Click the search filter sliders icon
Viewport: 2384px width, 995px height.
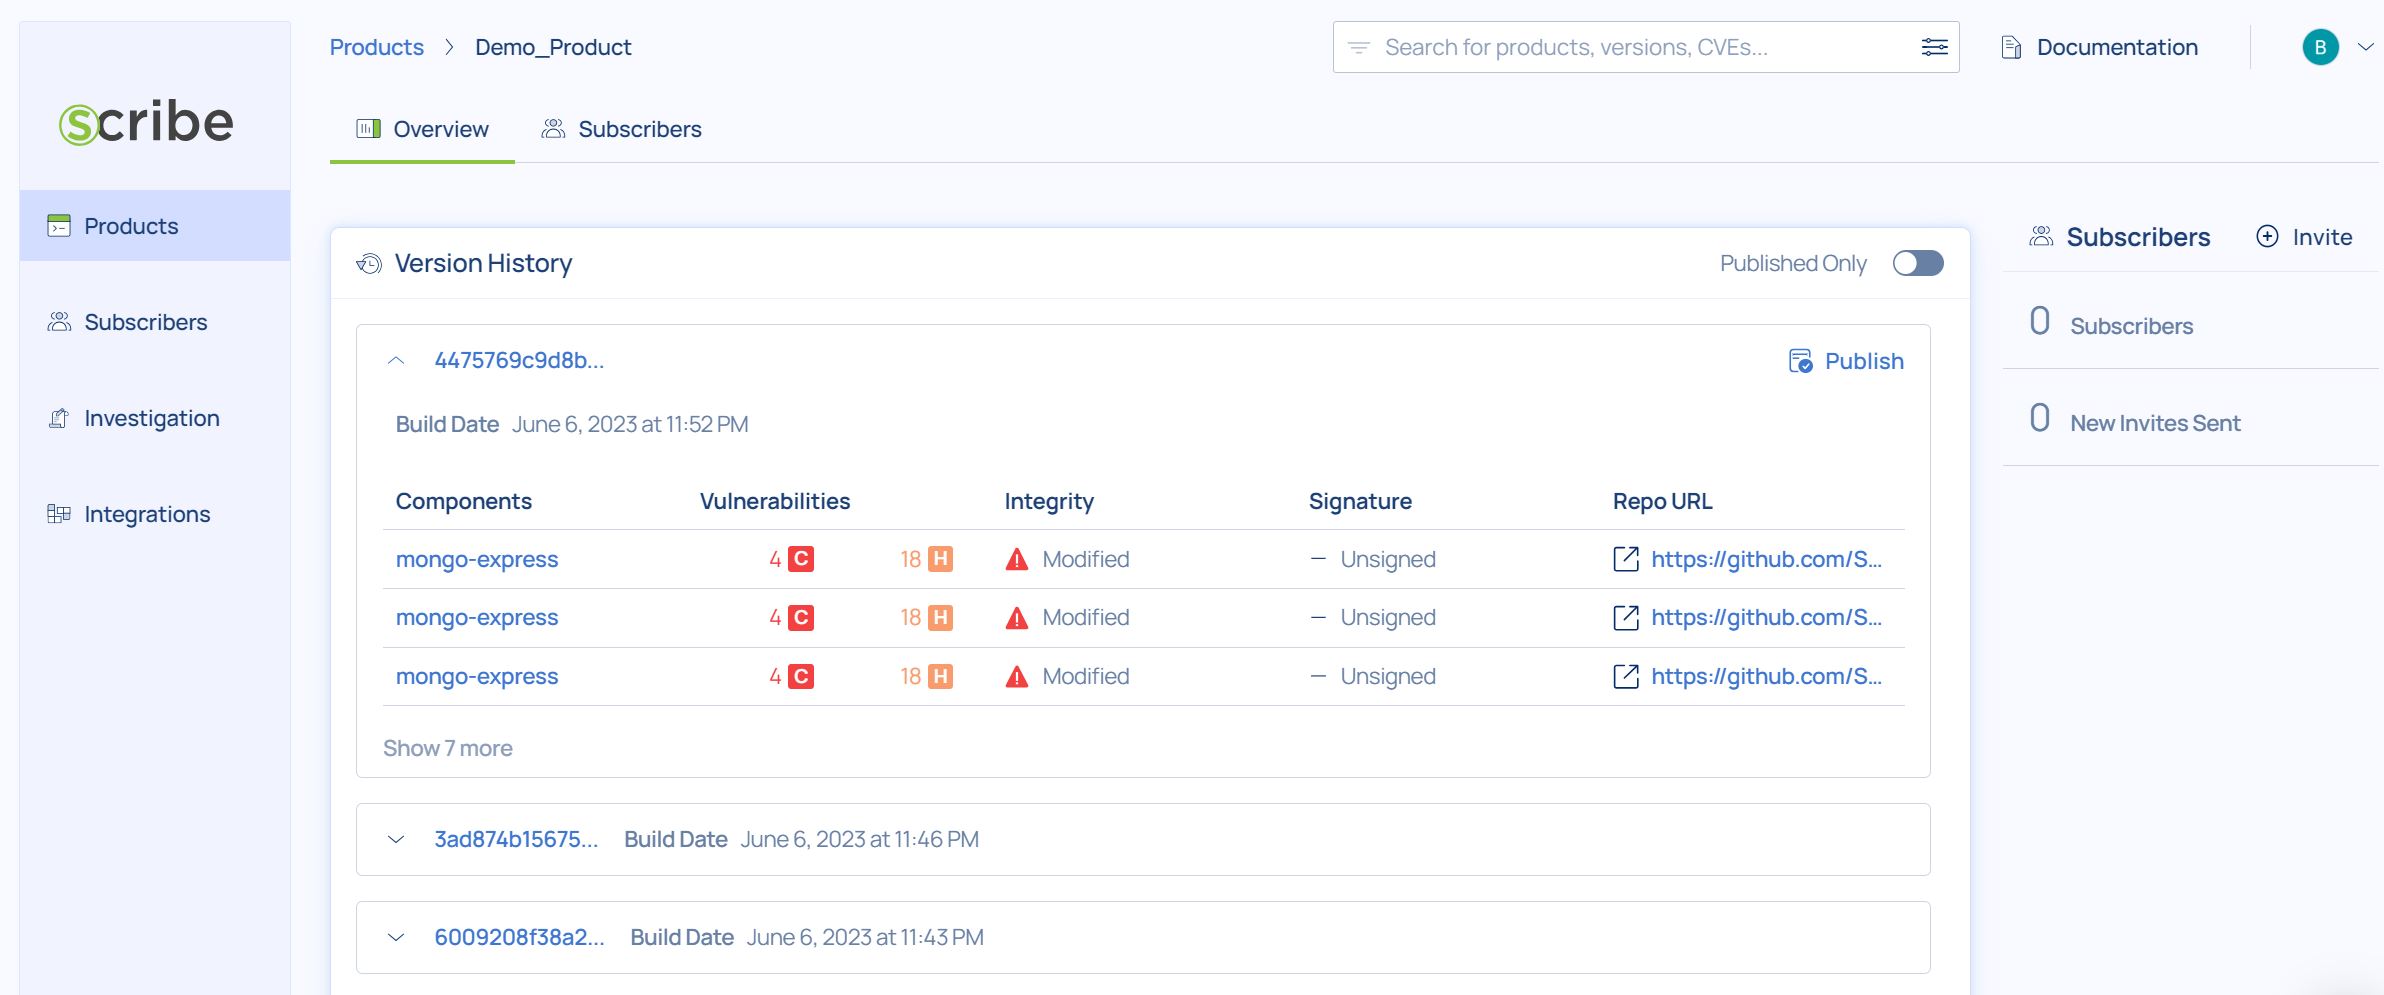pyautogui.click(x=1934, y=47)
